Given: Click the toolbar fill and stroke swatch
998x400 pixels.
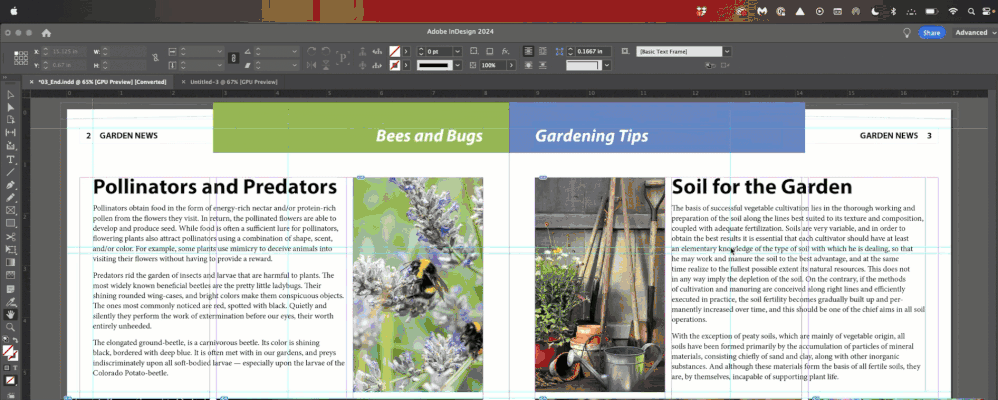Looking at the screenshot, I should pyautogui.click(x=10, y=352).
